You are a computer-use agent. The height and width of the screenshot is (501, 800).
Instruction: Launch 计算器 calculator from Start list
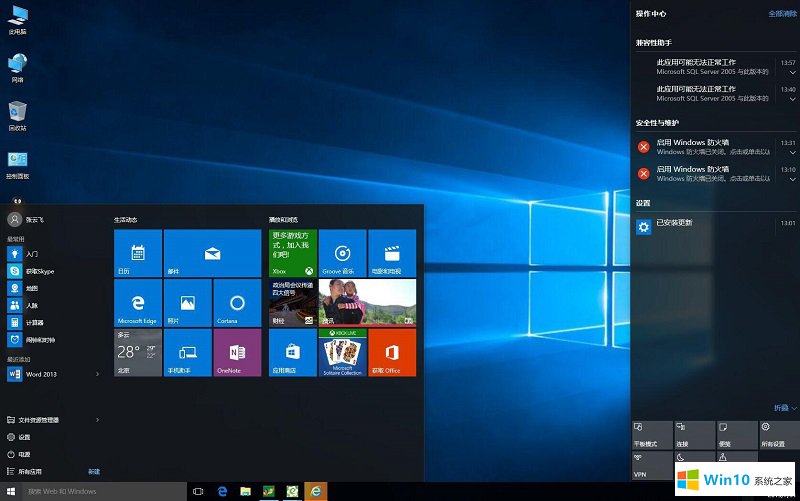[x=54, y=322]
